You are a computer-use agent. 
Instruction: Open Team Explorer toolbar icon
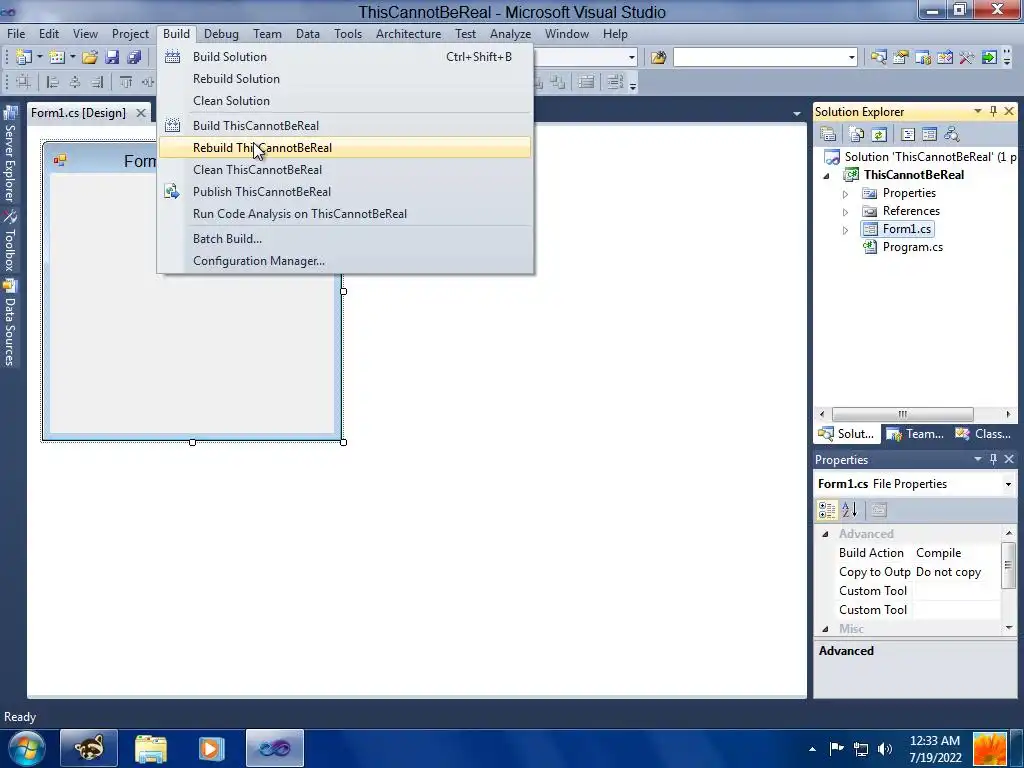(923, 57)
